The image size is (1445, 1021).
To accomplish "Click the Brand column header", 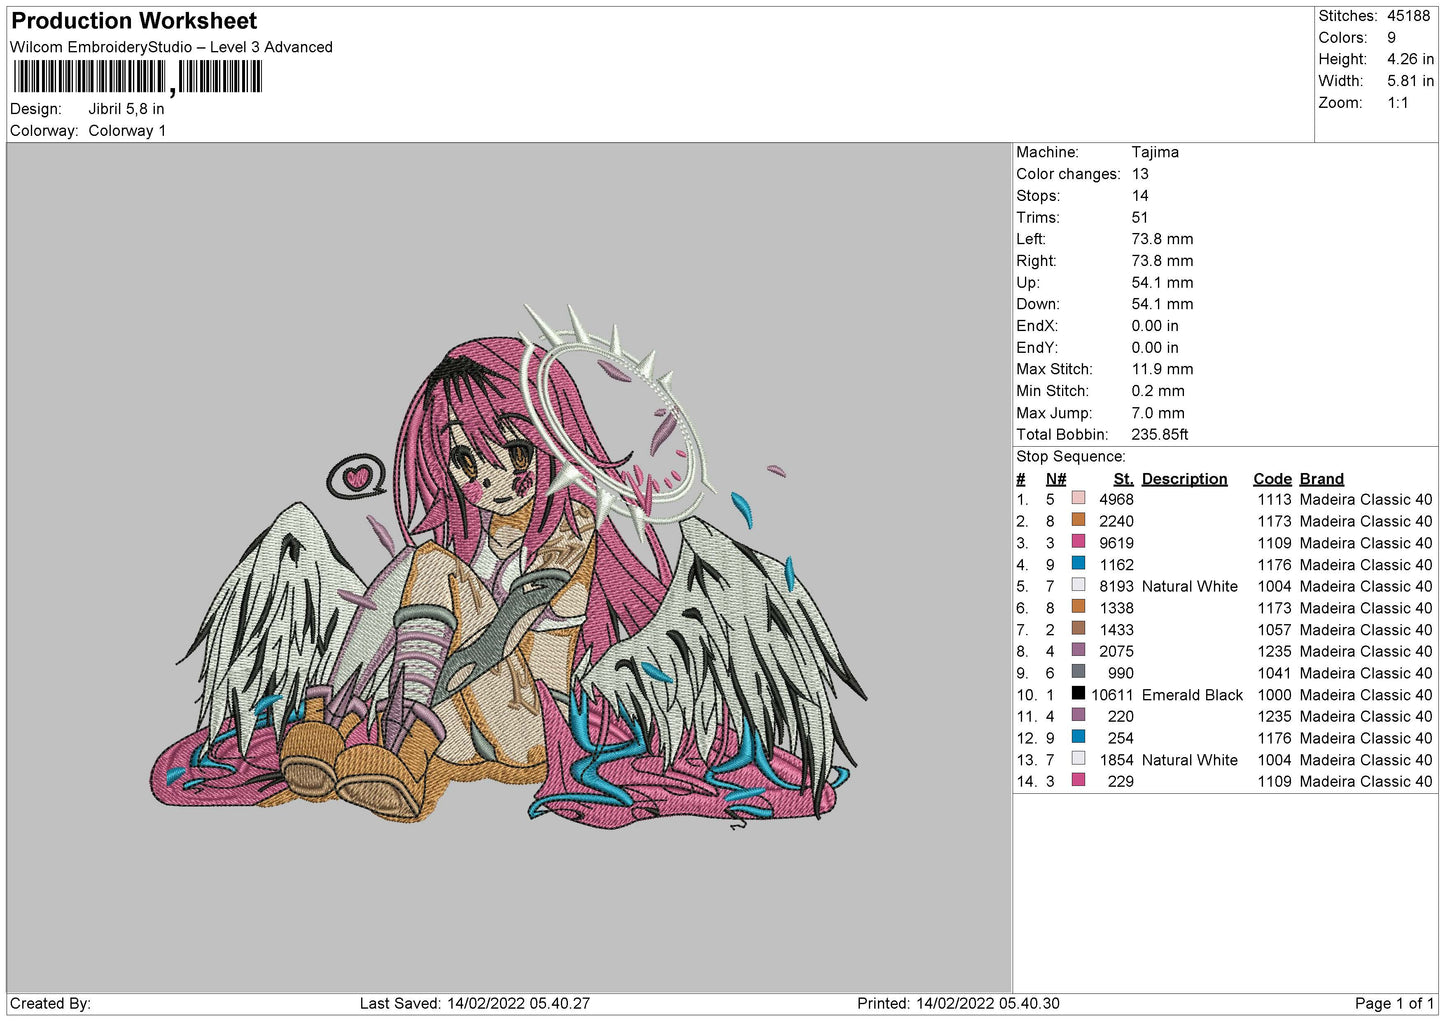I will pos(1321,479).
